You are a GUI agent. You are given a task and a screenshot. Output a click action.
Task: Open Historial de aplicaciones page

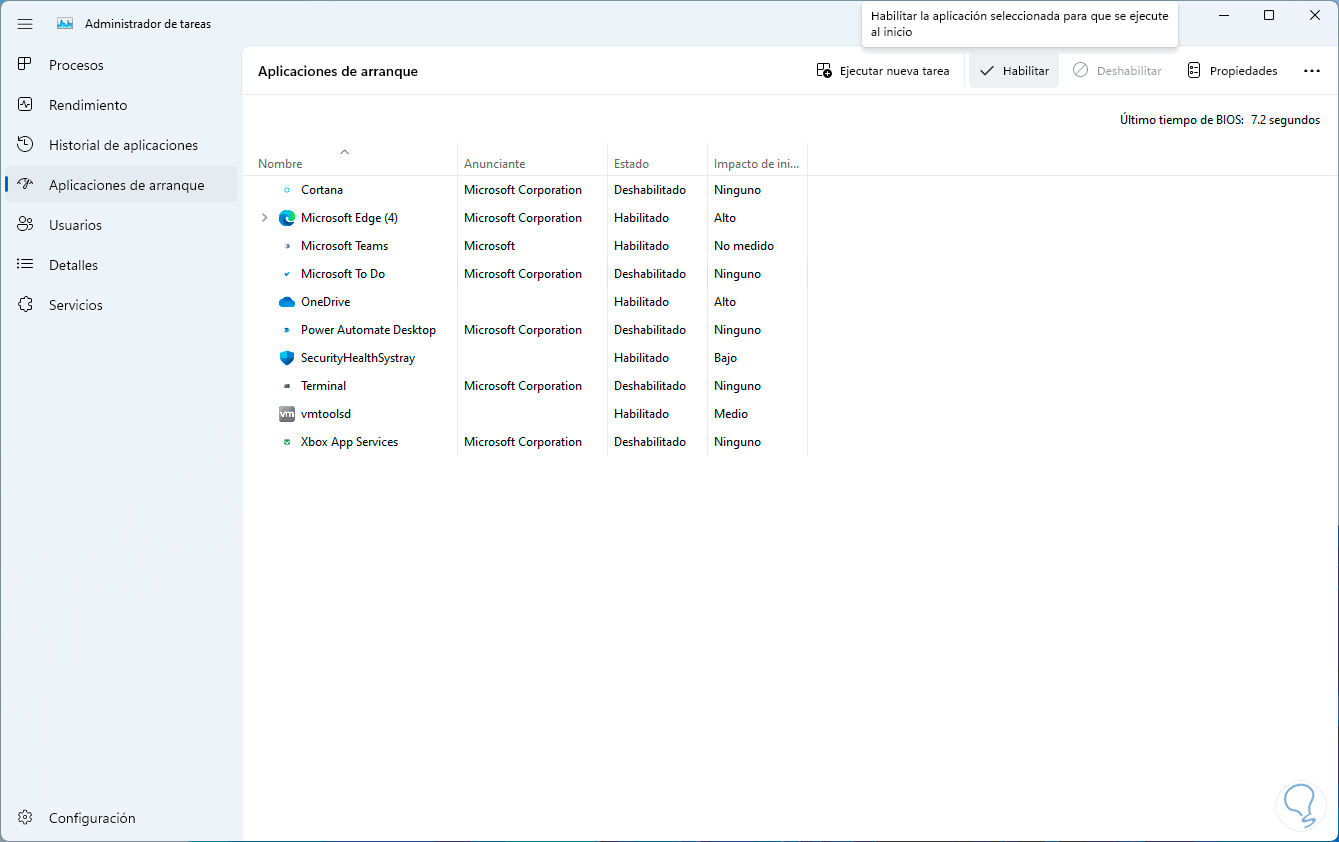(121, 145)
